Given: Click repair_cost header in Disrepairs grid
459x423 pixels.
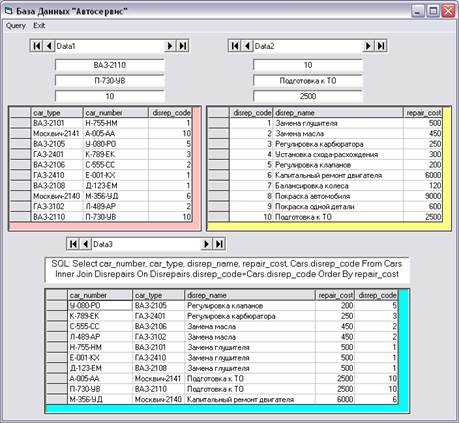Looking at the screenshot, I should point(423,113).
